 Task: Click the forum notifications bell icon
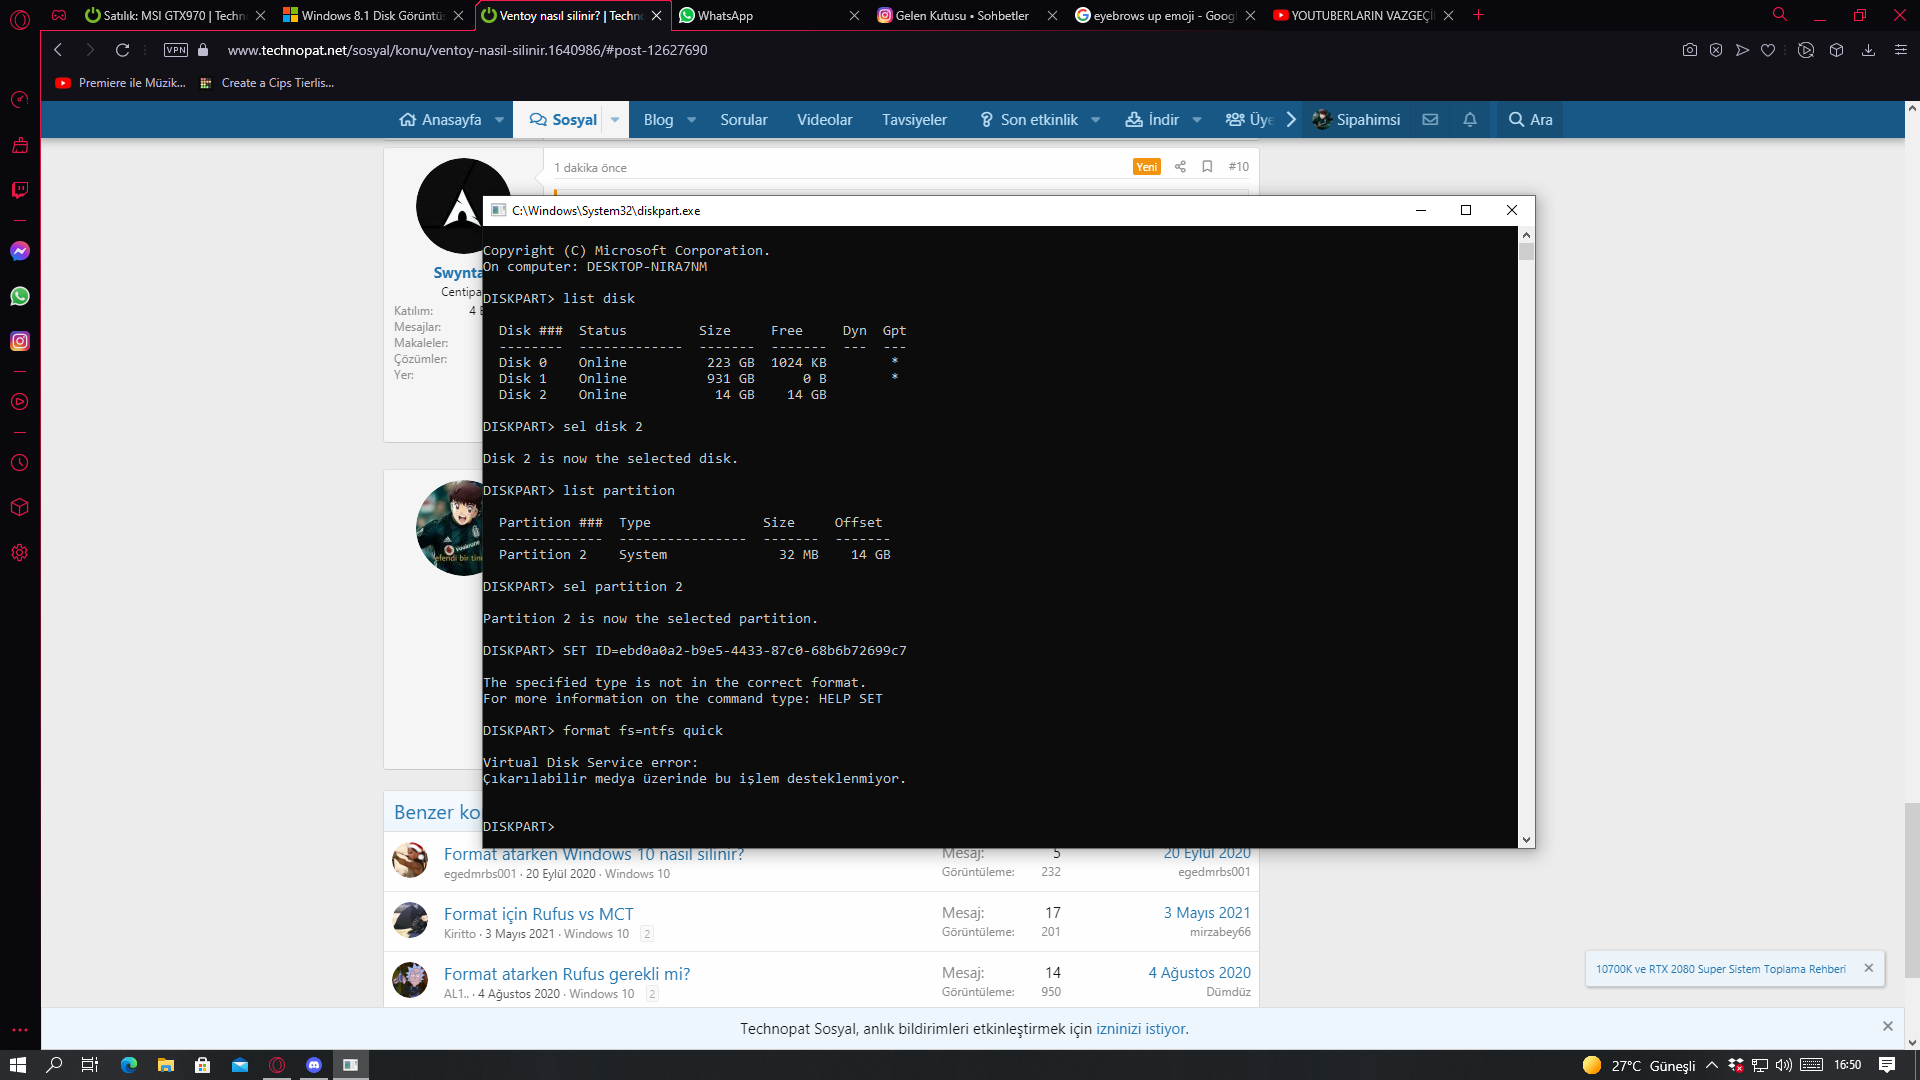click(x=1469, y=120)
